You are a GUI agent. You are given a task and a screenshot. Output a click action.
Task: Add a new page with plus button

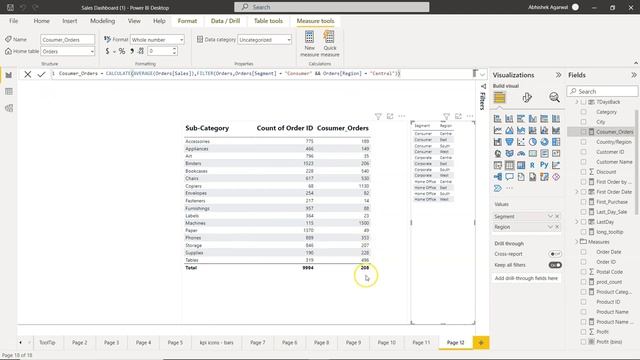481,342
